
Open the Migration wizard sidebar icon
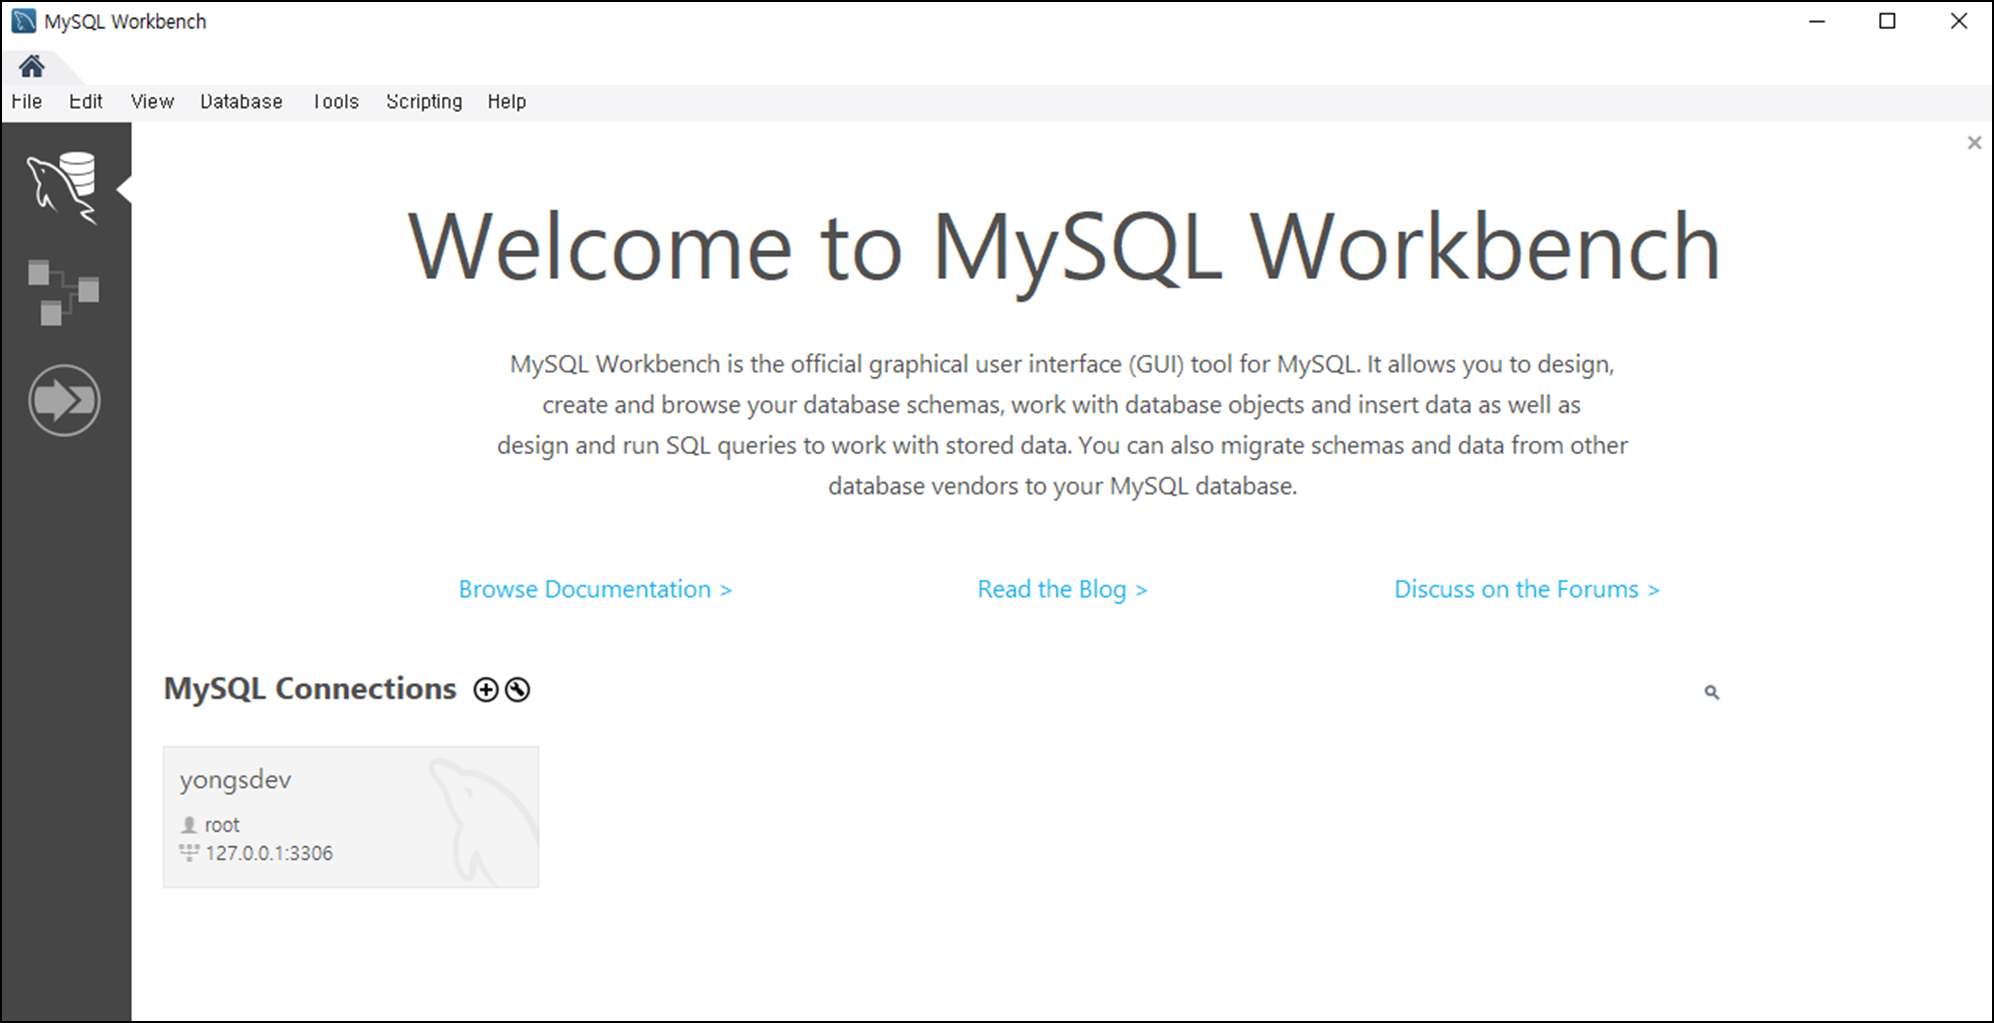(64, 400)
